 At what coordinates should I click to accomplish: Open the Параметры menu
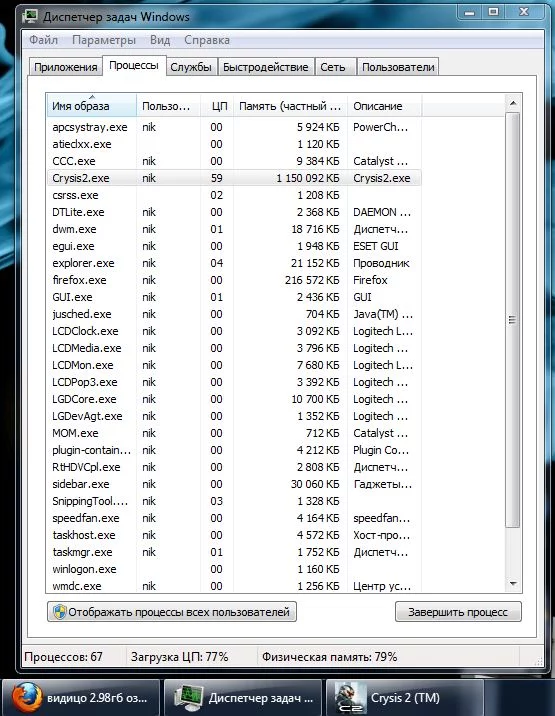point(104,40)
